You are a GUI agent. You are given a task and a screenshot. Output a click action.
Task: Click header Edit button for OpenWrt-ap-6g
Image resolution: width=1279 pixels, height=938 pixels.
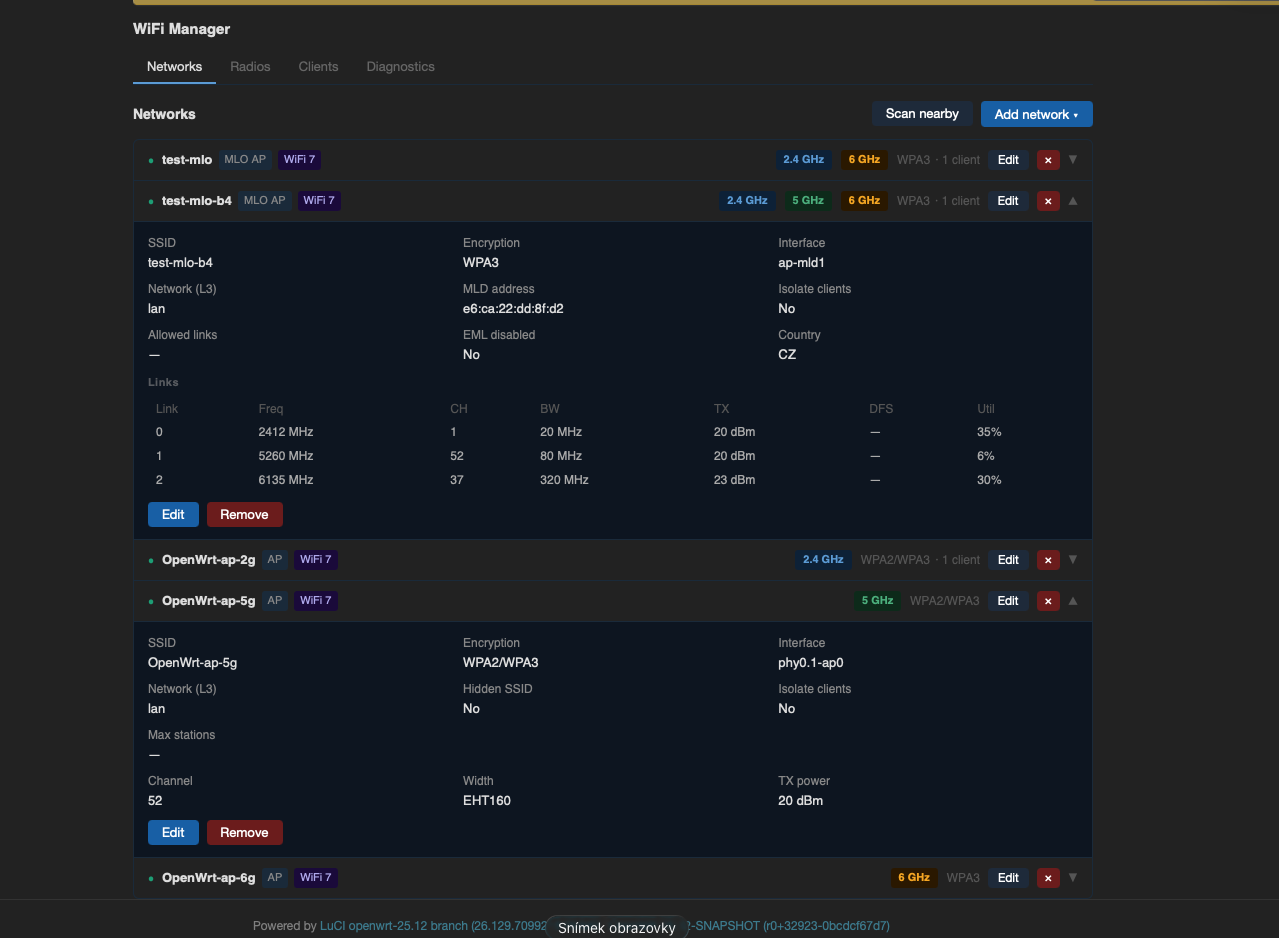click(1008, 878)
